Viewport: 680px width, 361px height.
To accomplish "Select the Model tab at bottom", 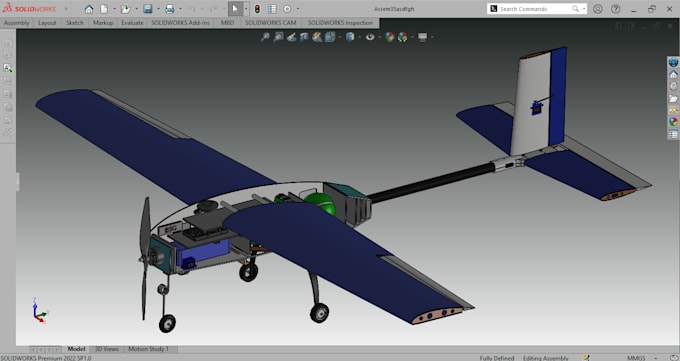I will click(76, 349).
